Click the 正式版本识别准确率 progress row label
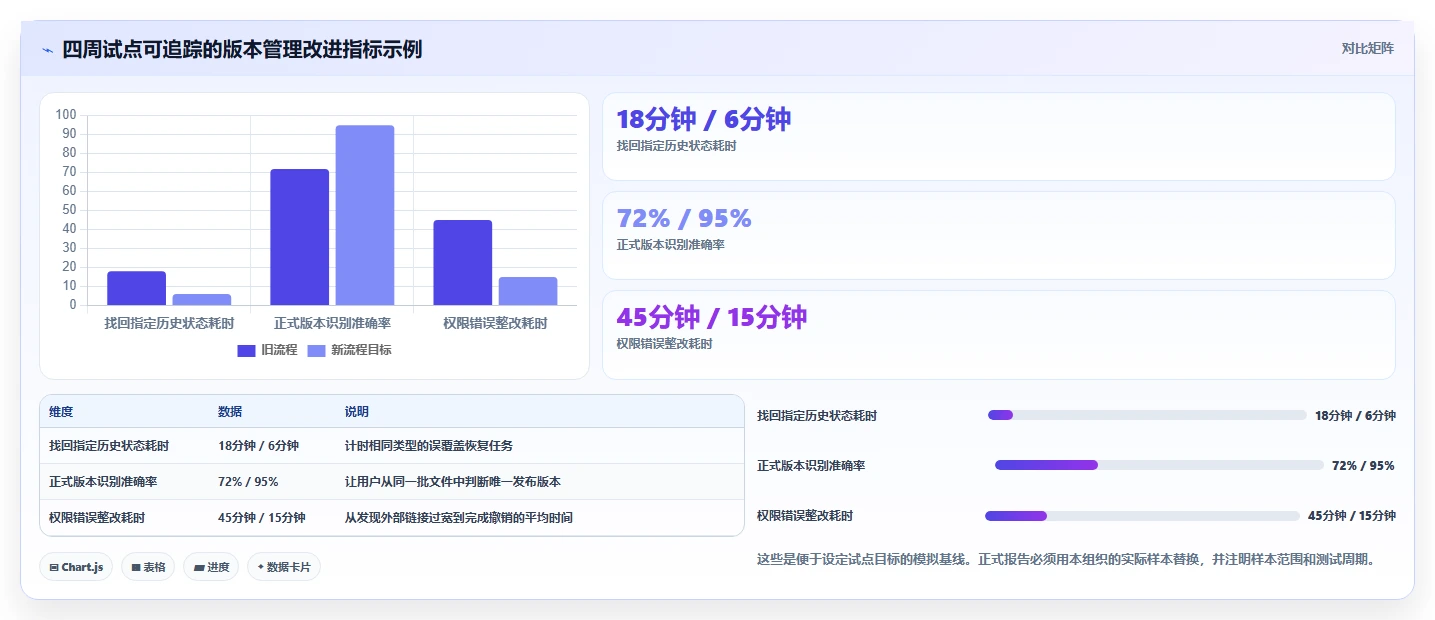The width and height of the screenshot is (1435, 620). 811,465
